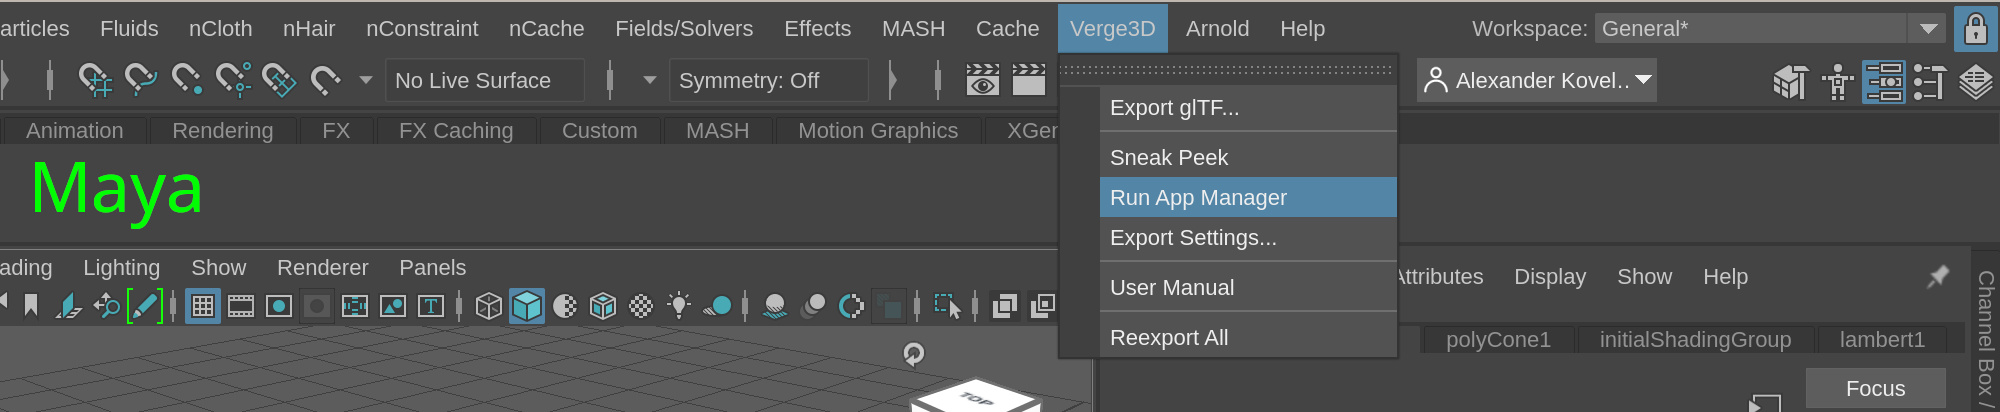Open HumanIK character controls icon

[x=1837, y=82]
